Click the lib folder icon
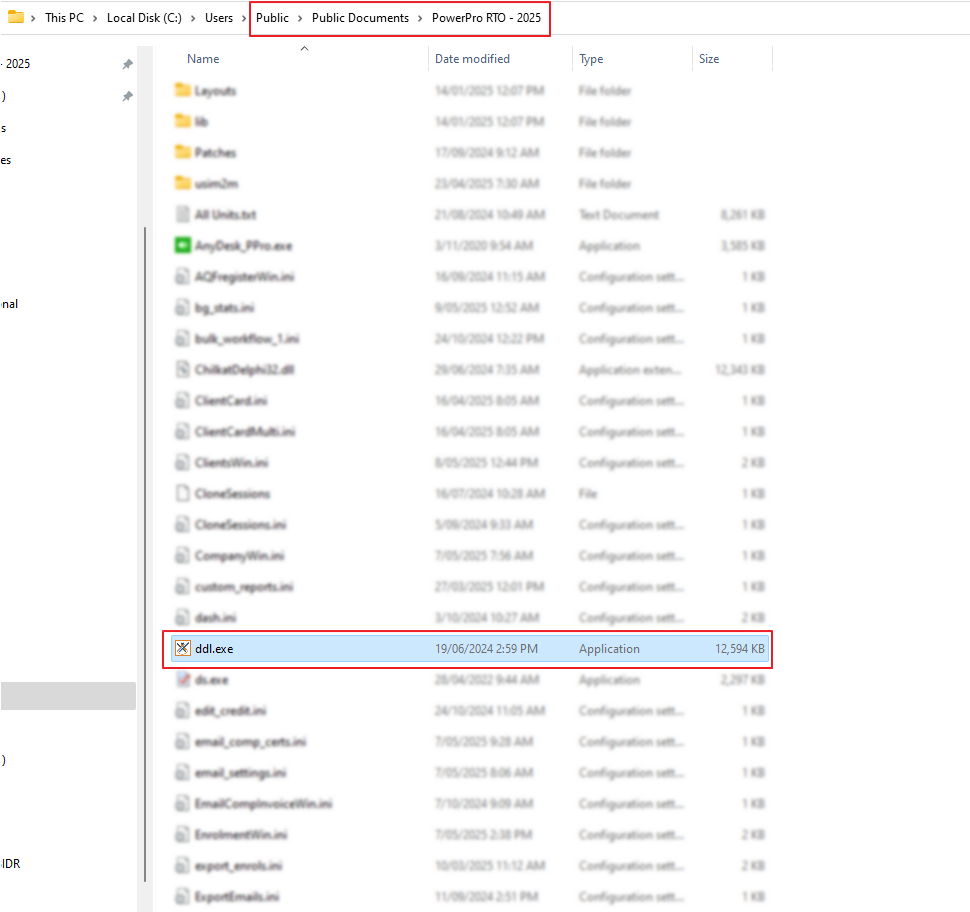970x912 pixels. pyautogui.click(x=182, y=121)
